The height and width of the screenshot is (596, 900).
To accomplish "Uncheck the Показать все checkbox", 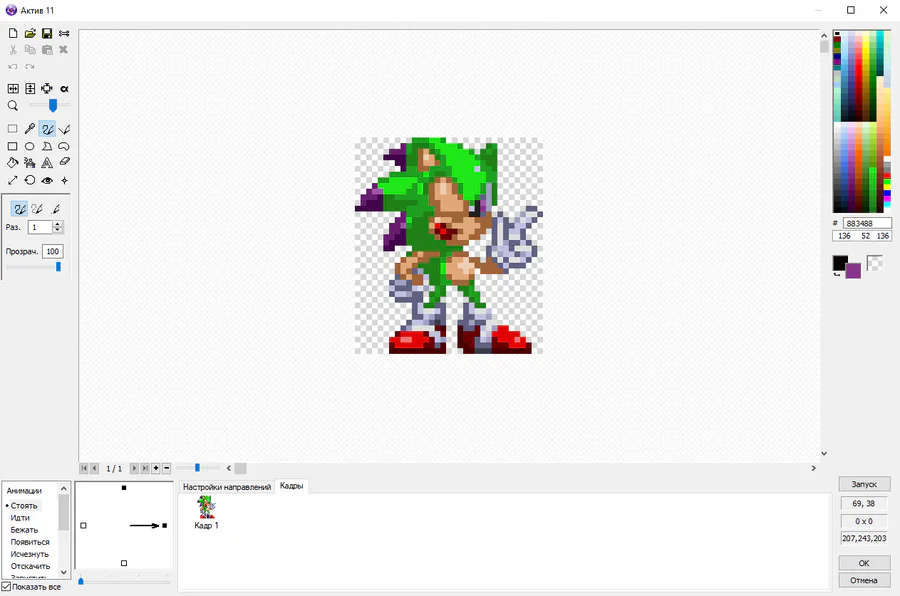I will tap(6, 586).
